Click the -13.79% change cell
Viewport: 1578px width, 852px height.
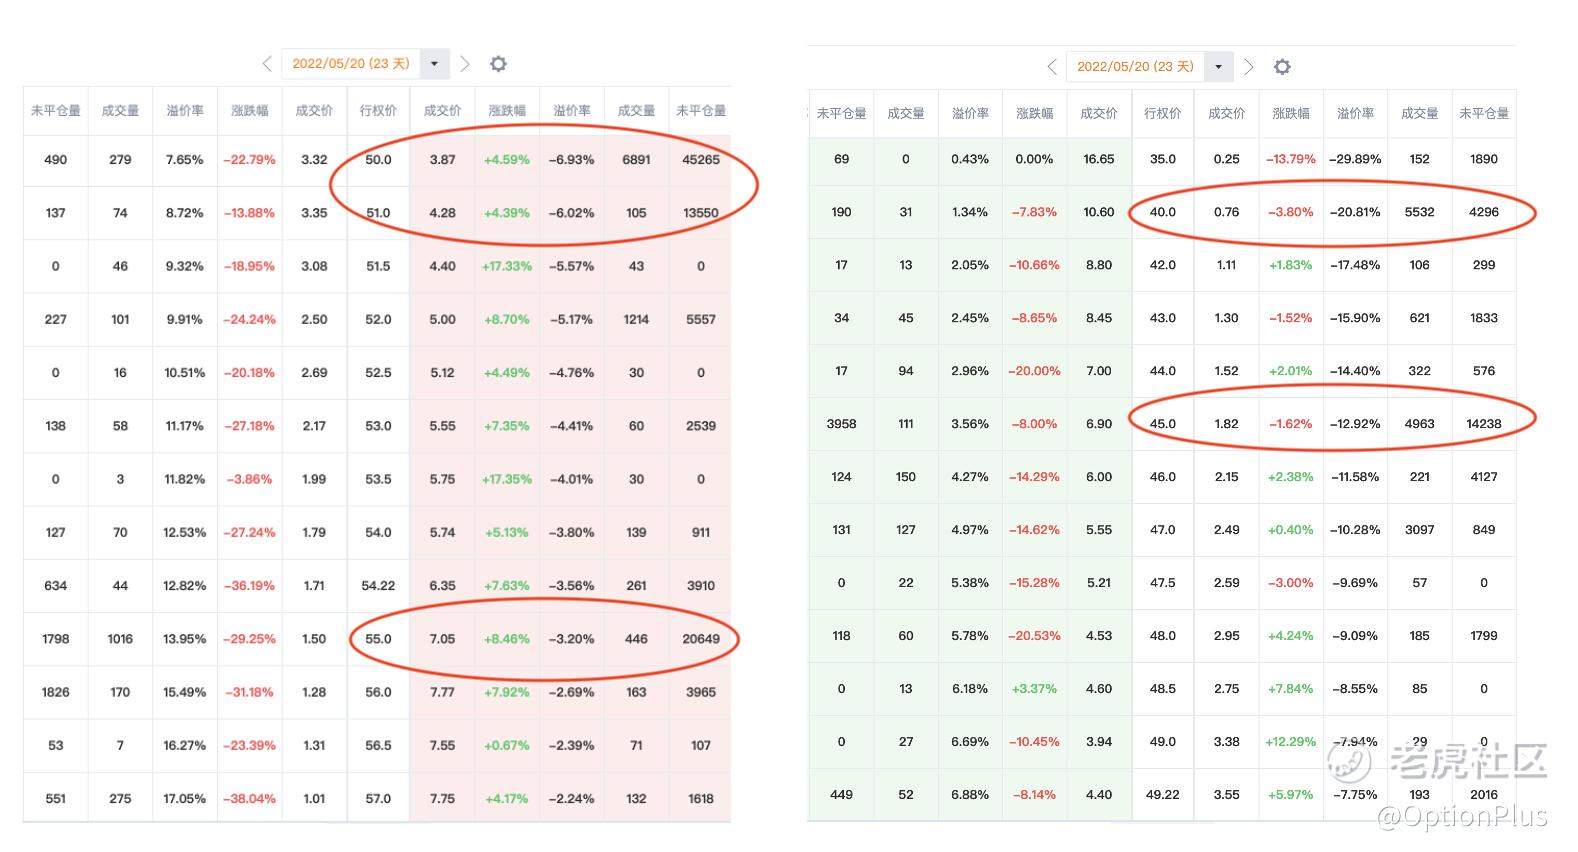1291,159
